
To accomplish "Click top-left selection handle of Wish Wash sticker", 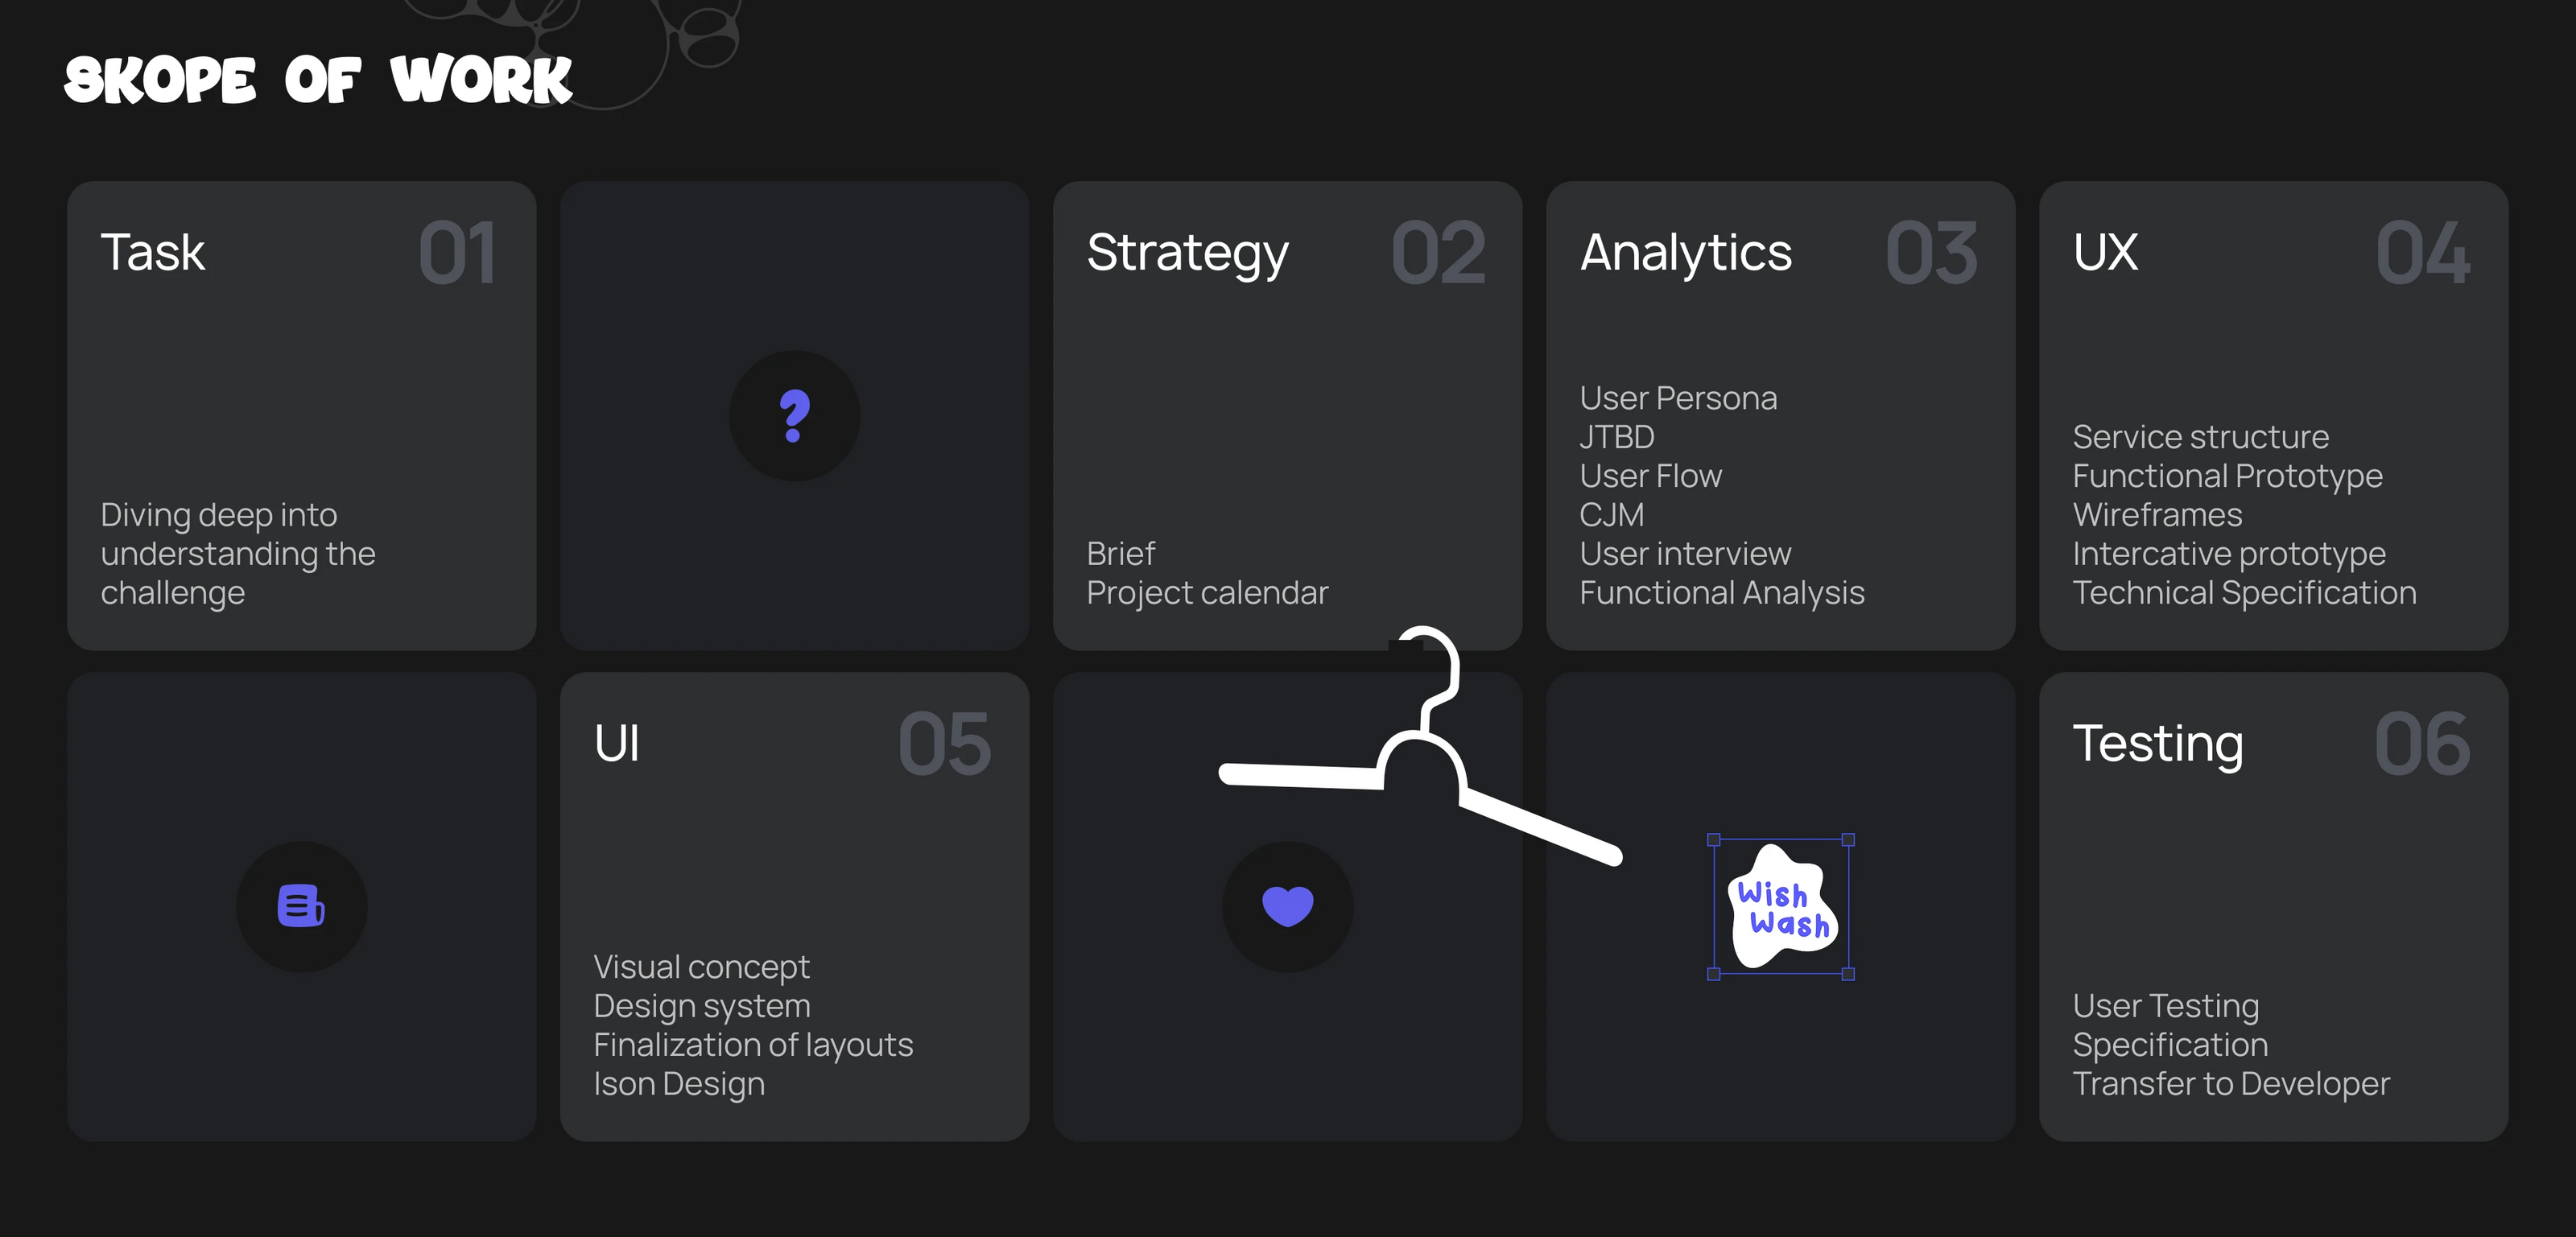I will click(x=1713, y=840).
